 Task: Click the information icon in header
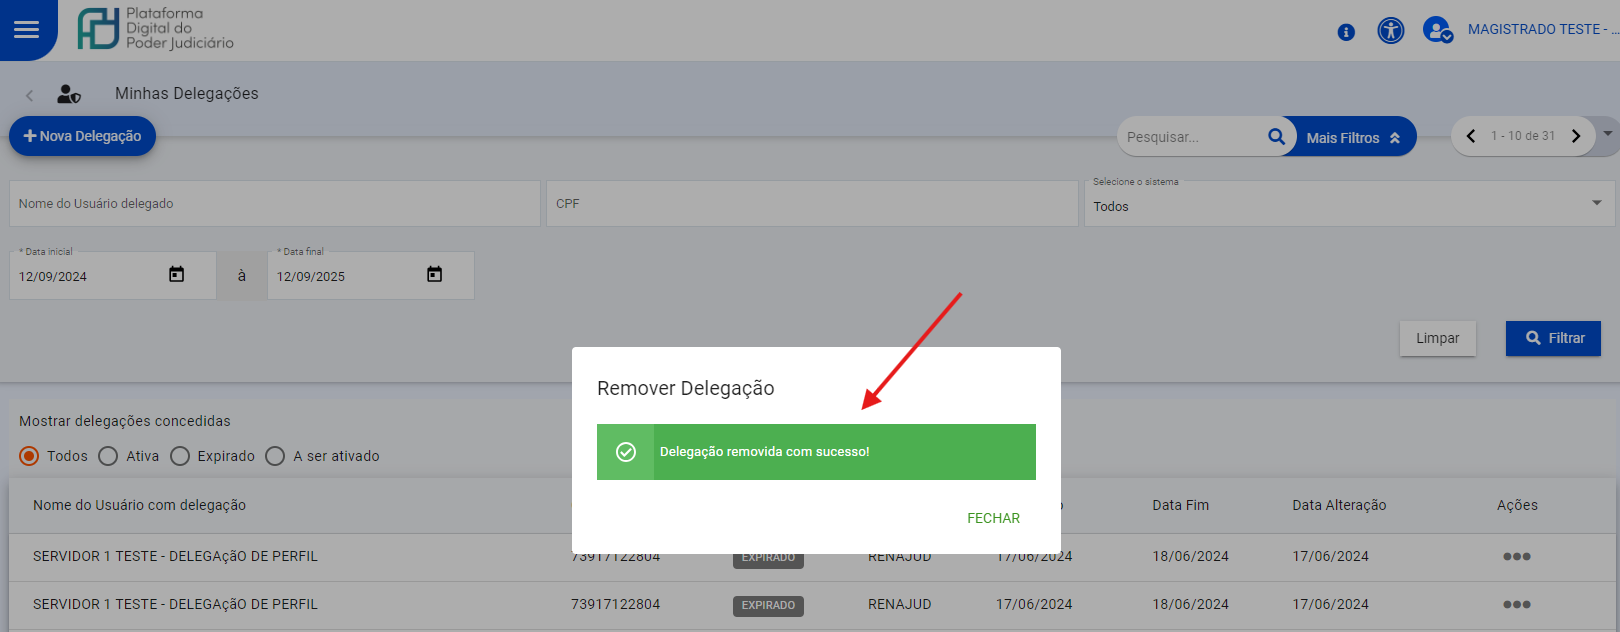click(x=1346, y=32)
